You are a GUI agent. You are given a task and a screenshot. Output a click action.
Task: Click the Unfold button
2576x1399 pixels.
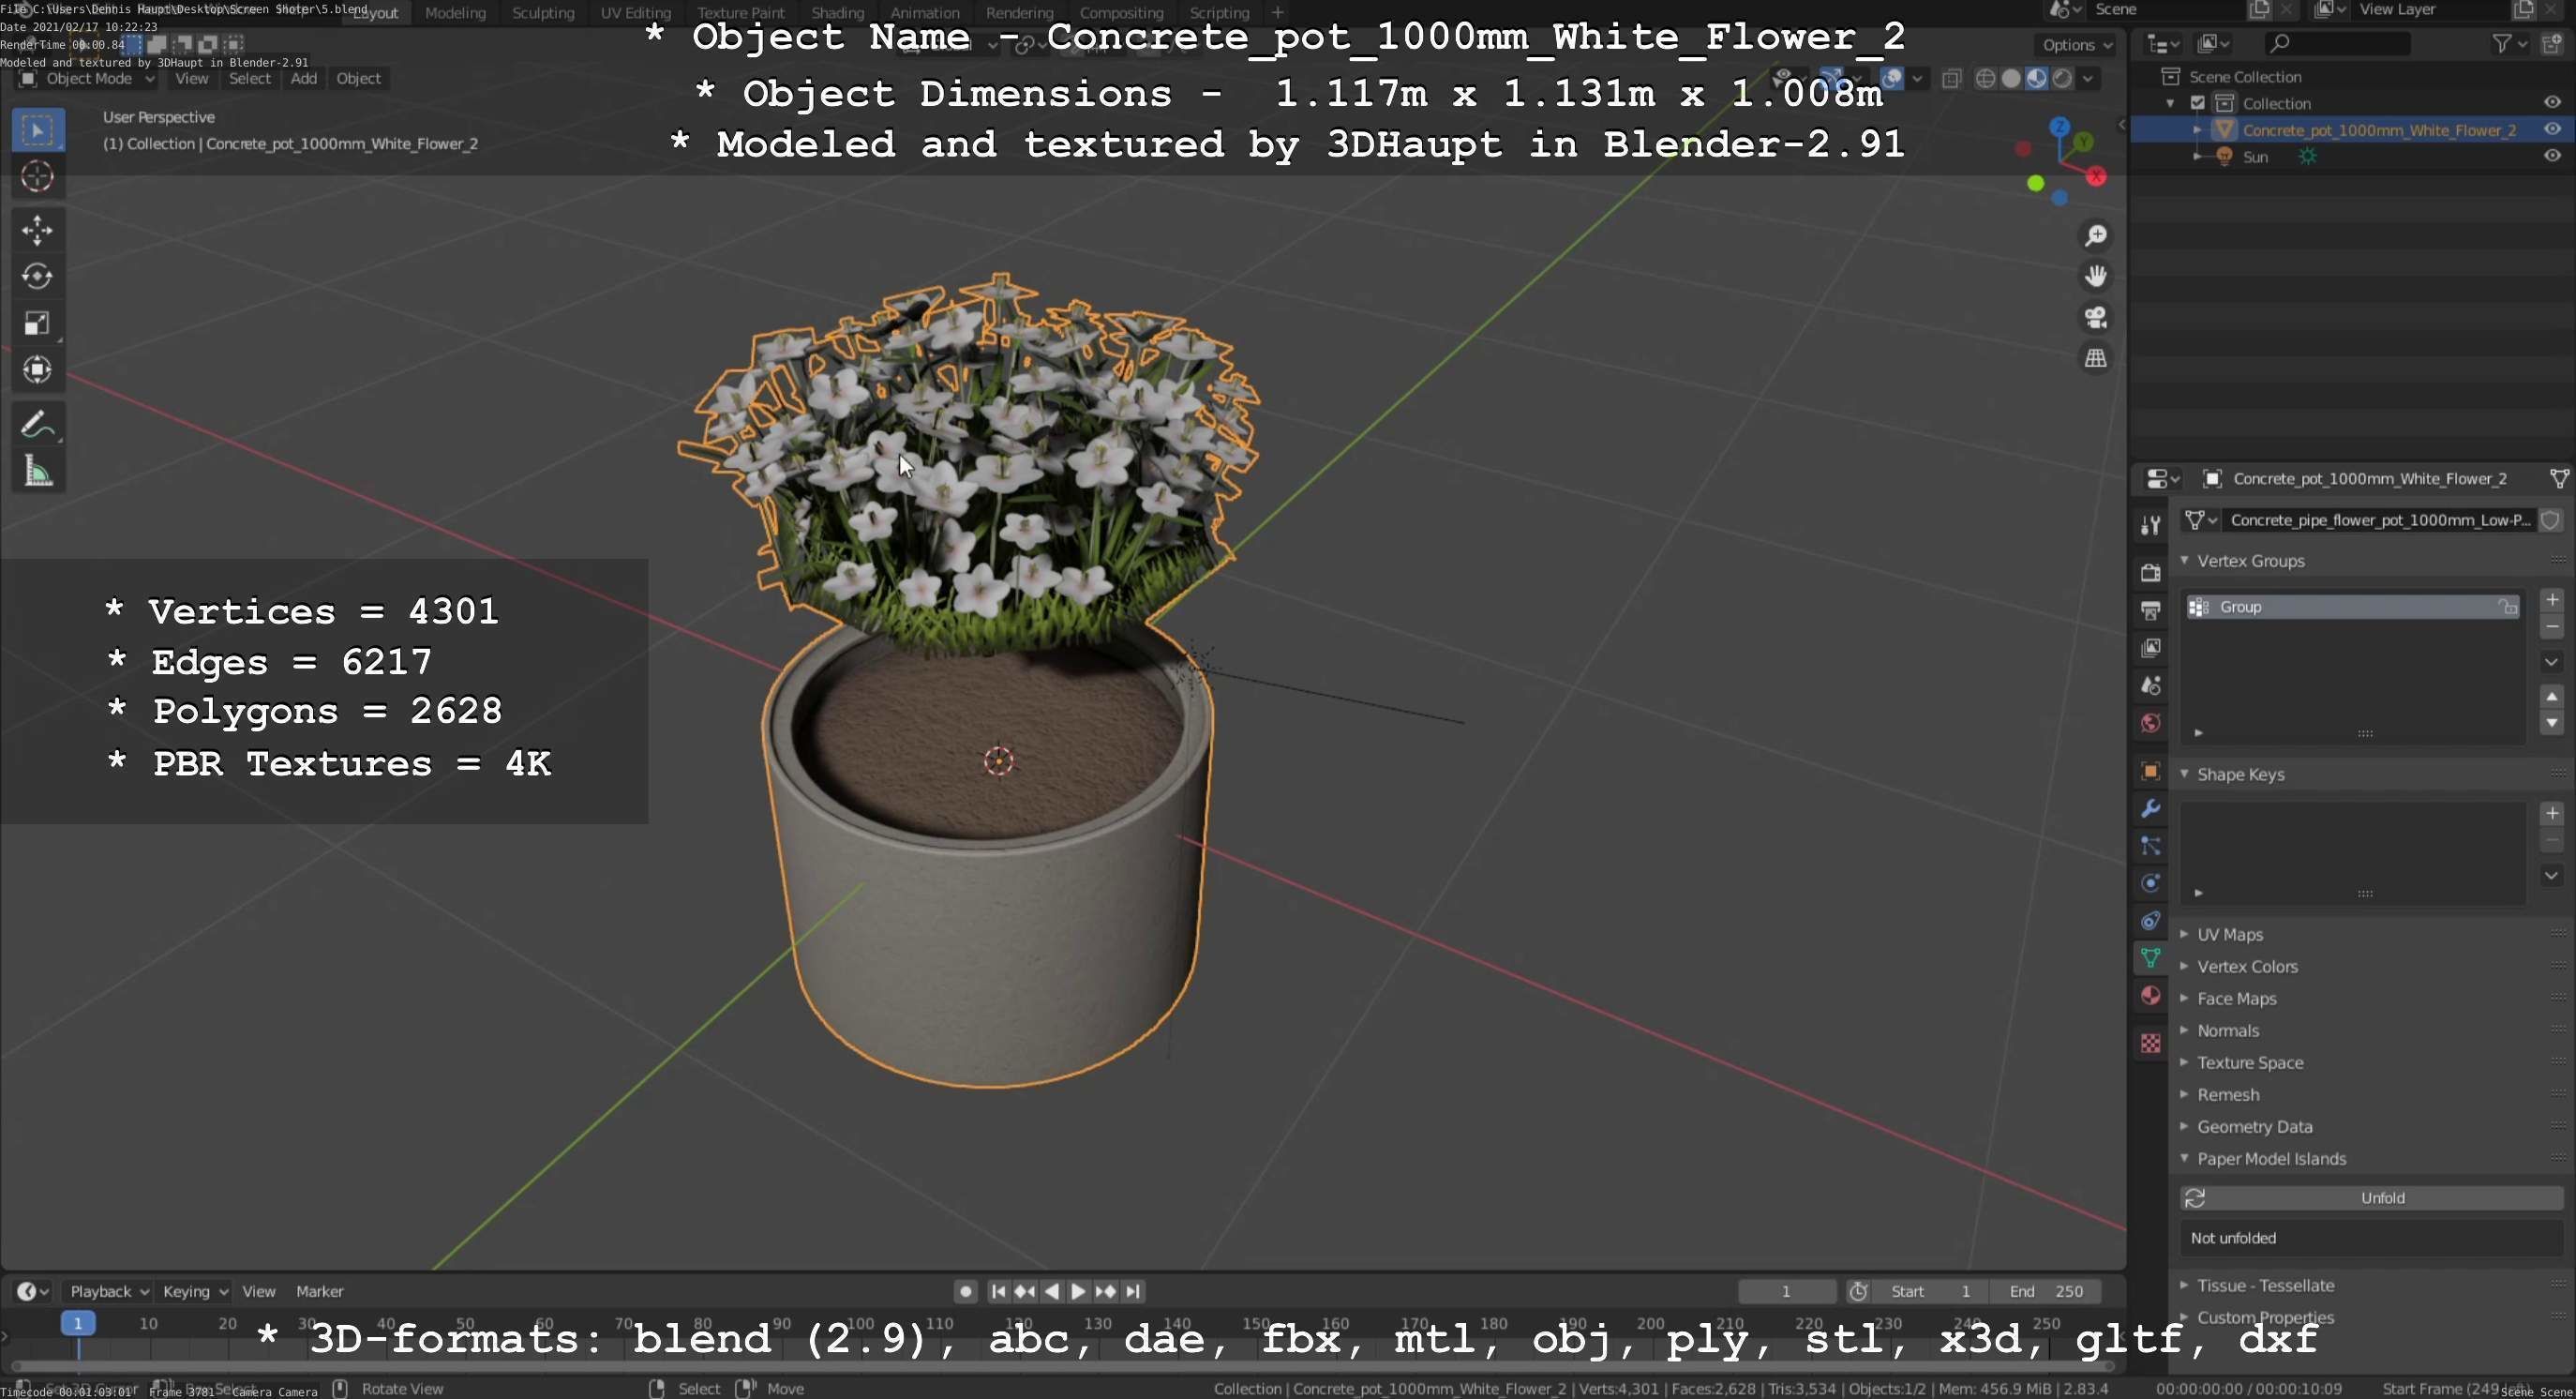pyautogui.click(x=2372, y=1198)
